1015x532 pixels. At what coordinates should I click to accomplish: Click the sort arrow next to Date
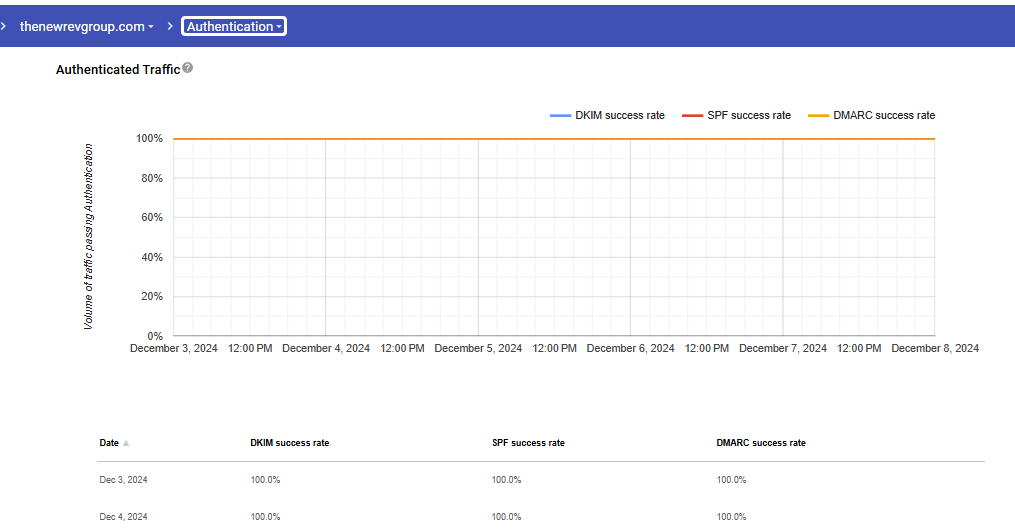pyautogui.click(x=126, y=443)
